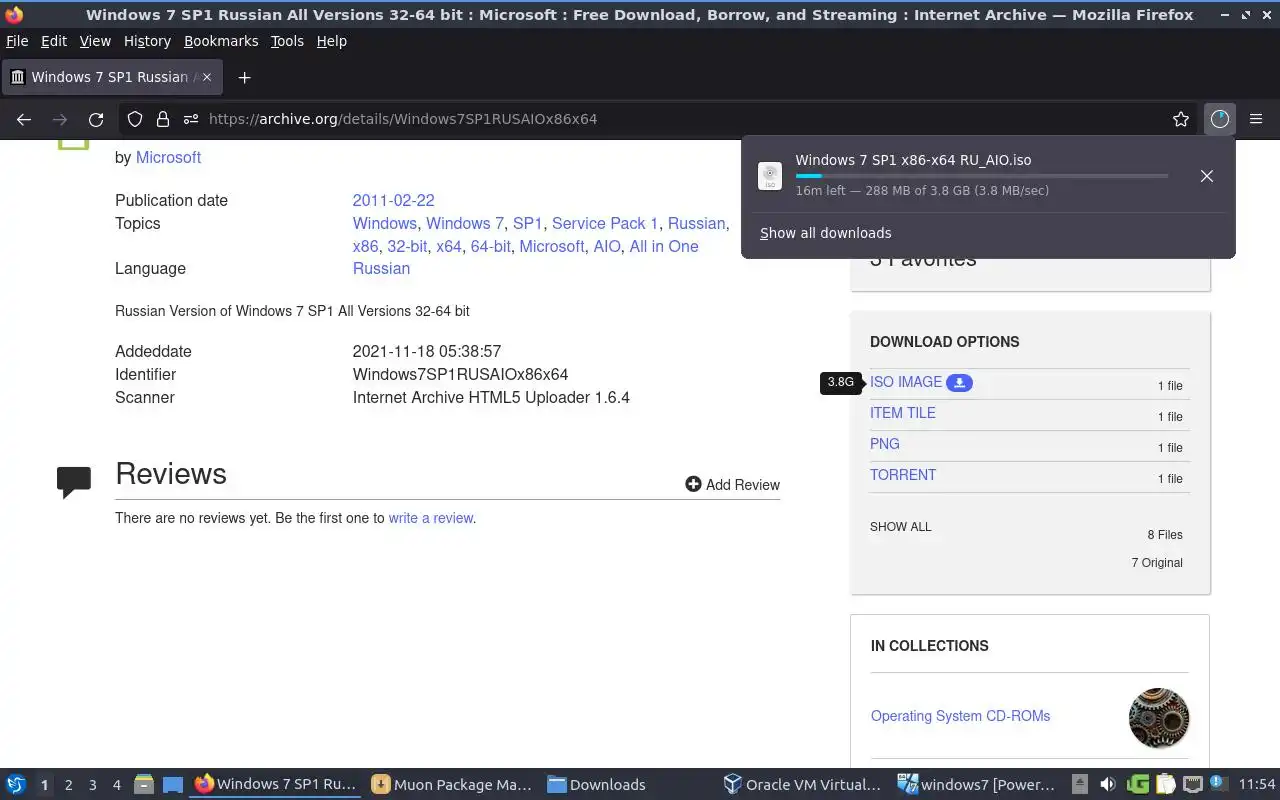Viewport: 1280px width, 800px height.
Task: Open the Tools menu
Action: click(x=287, y=41)
